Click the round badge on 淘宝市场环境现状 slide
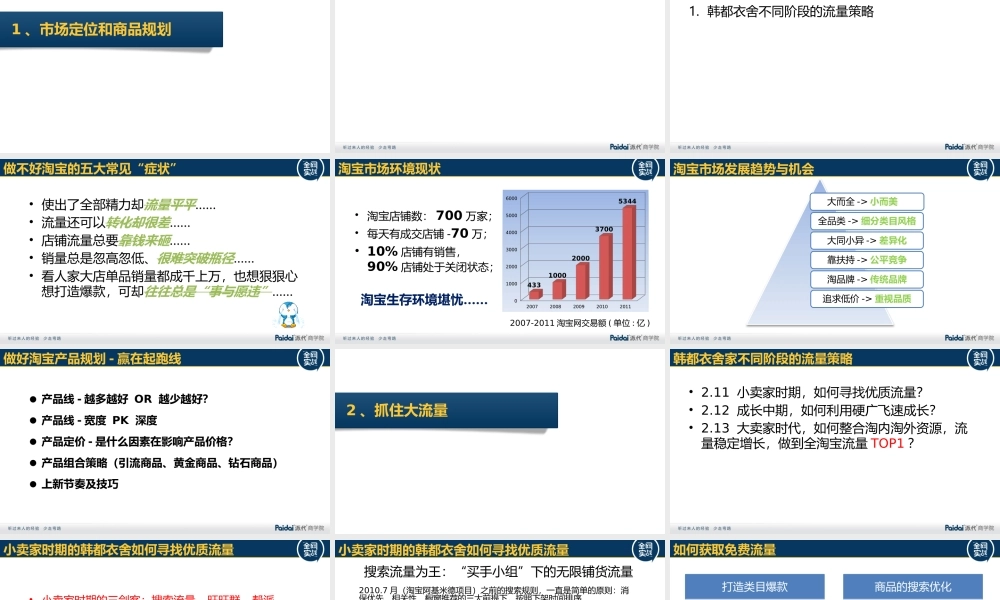The image size is (1000, 600). tap(647, 170)
